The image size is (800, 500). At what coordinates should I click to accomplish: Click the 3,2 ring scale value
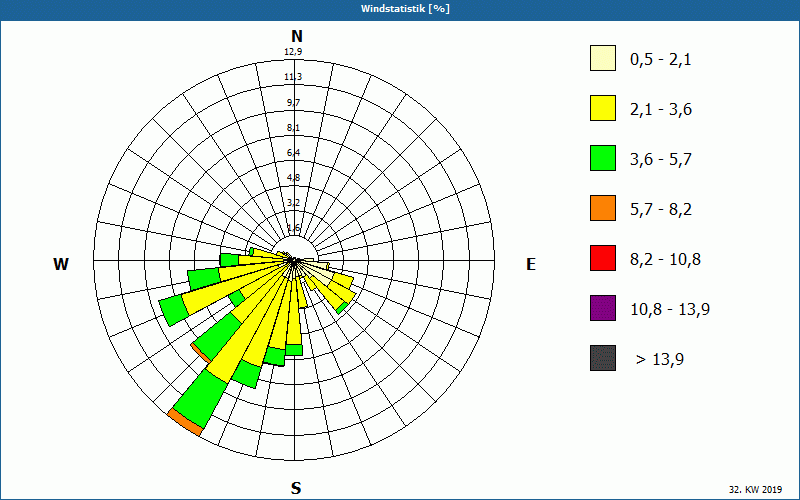click(293, 203)
